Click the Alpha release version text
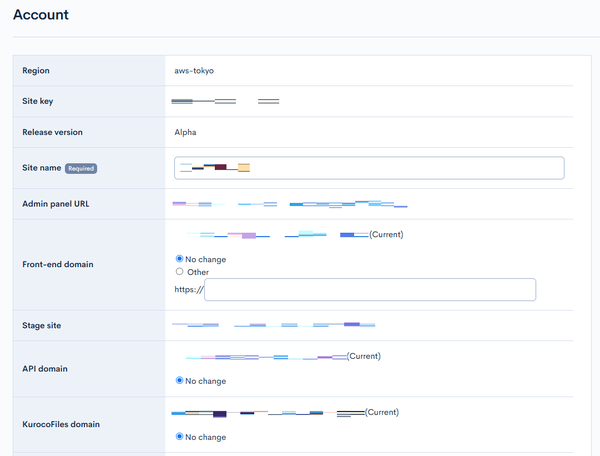 tap(185, 132)
